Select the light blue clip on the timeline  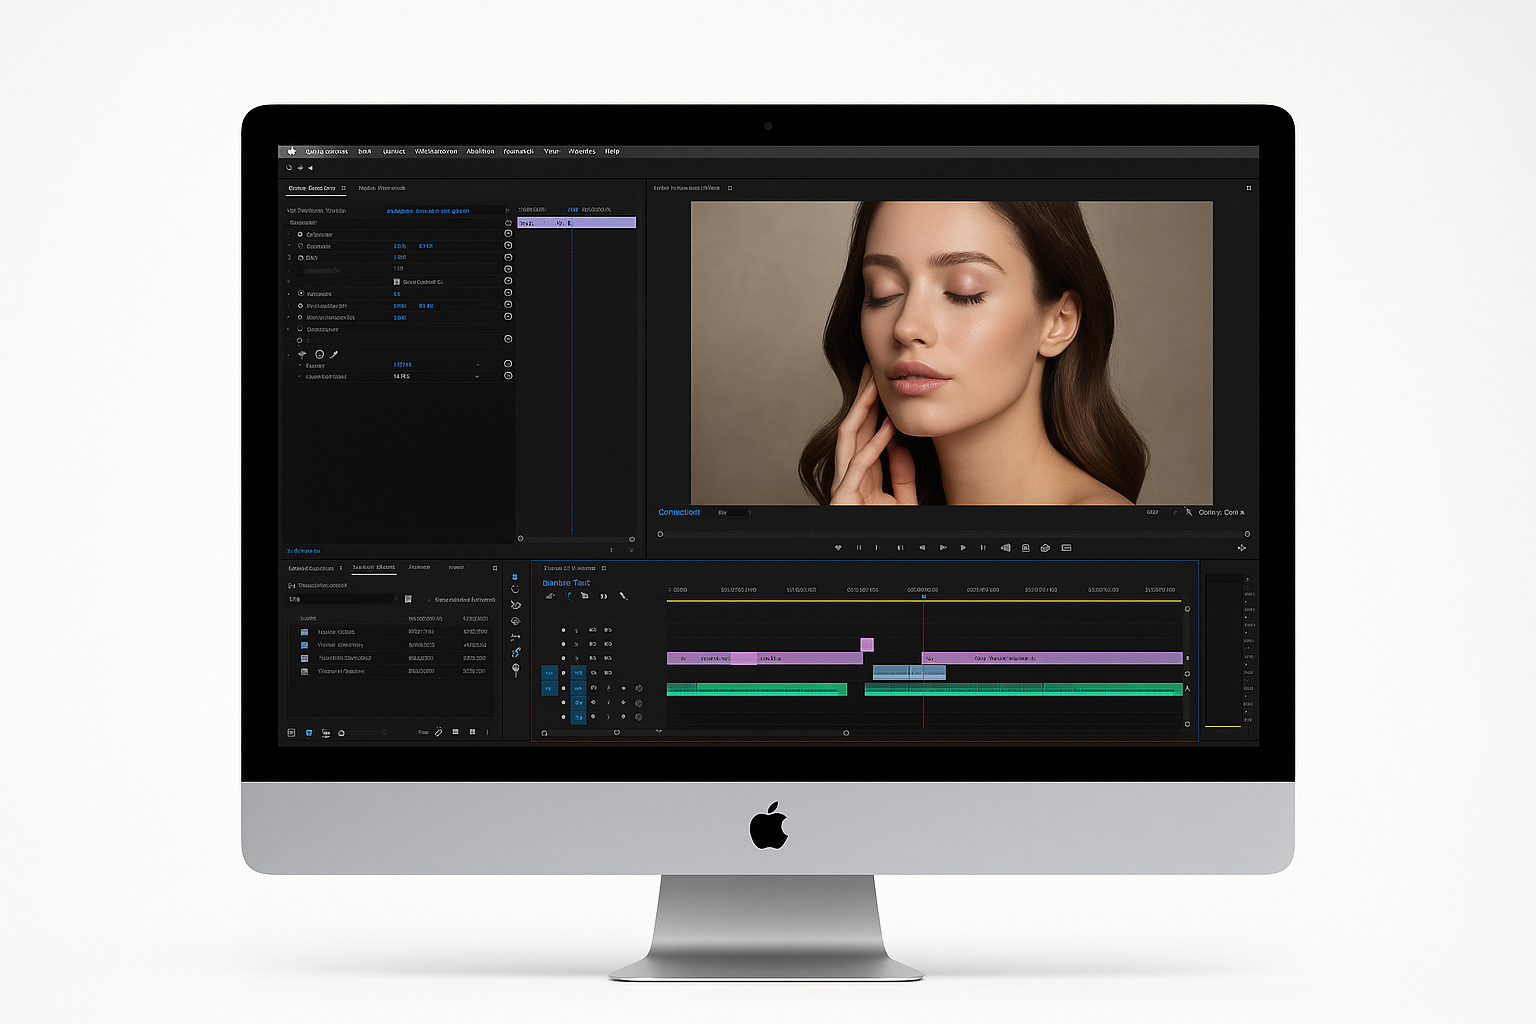[x=908, y=673]
